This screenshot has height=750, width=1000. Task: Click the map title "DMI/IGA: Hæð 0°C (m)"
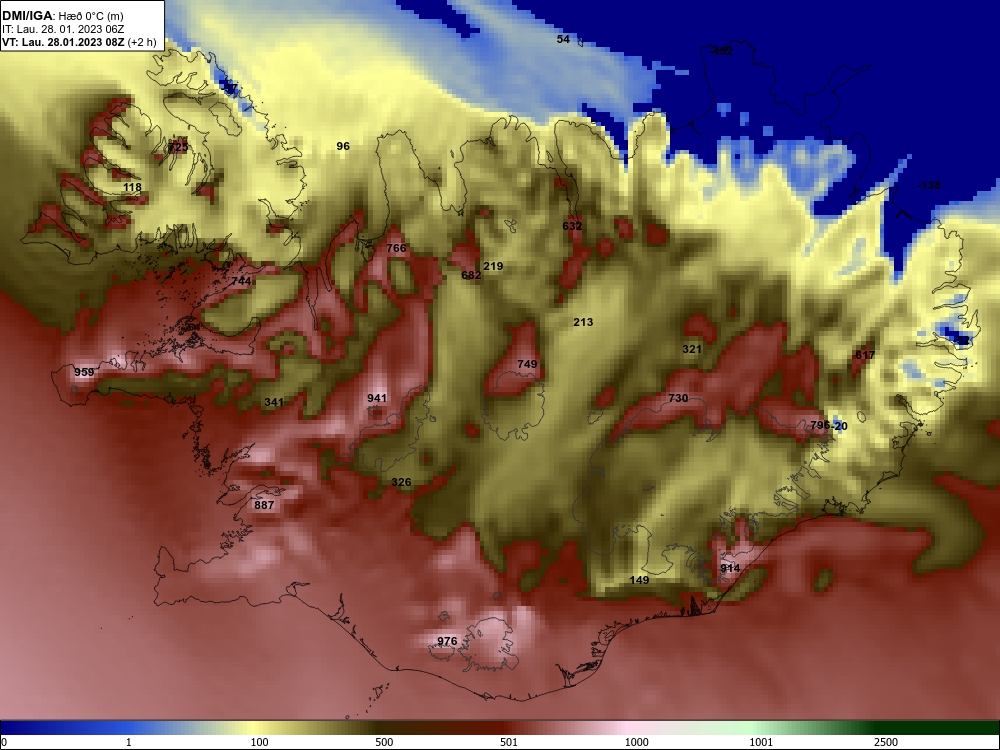click(62, 16)
